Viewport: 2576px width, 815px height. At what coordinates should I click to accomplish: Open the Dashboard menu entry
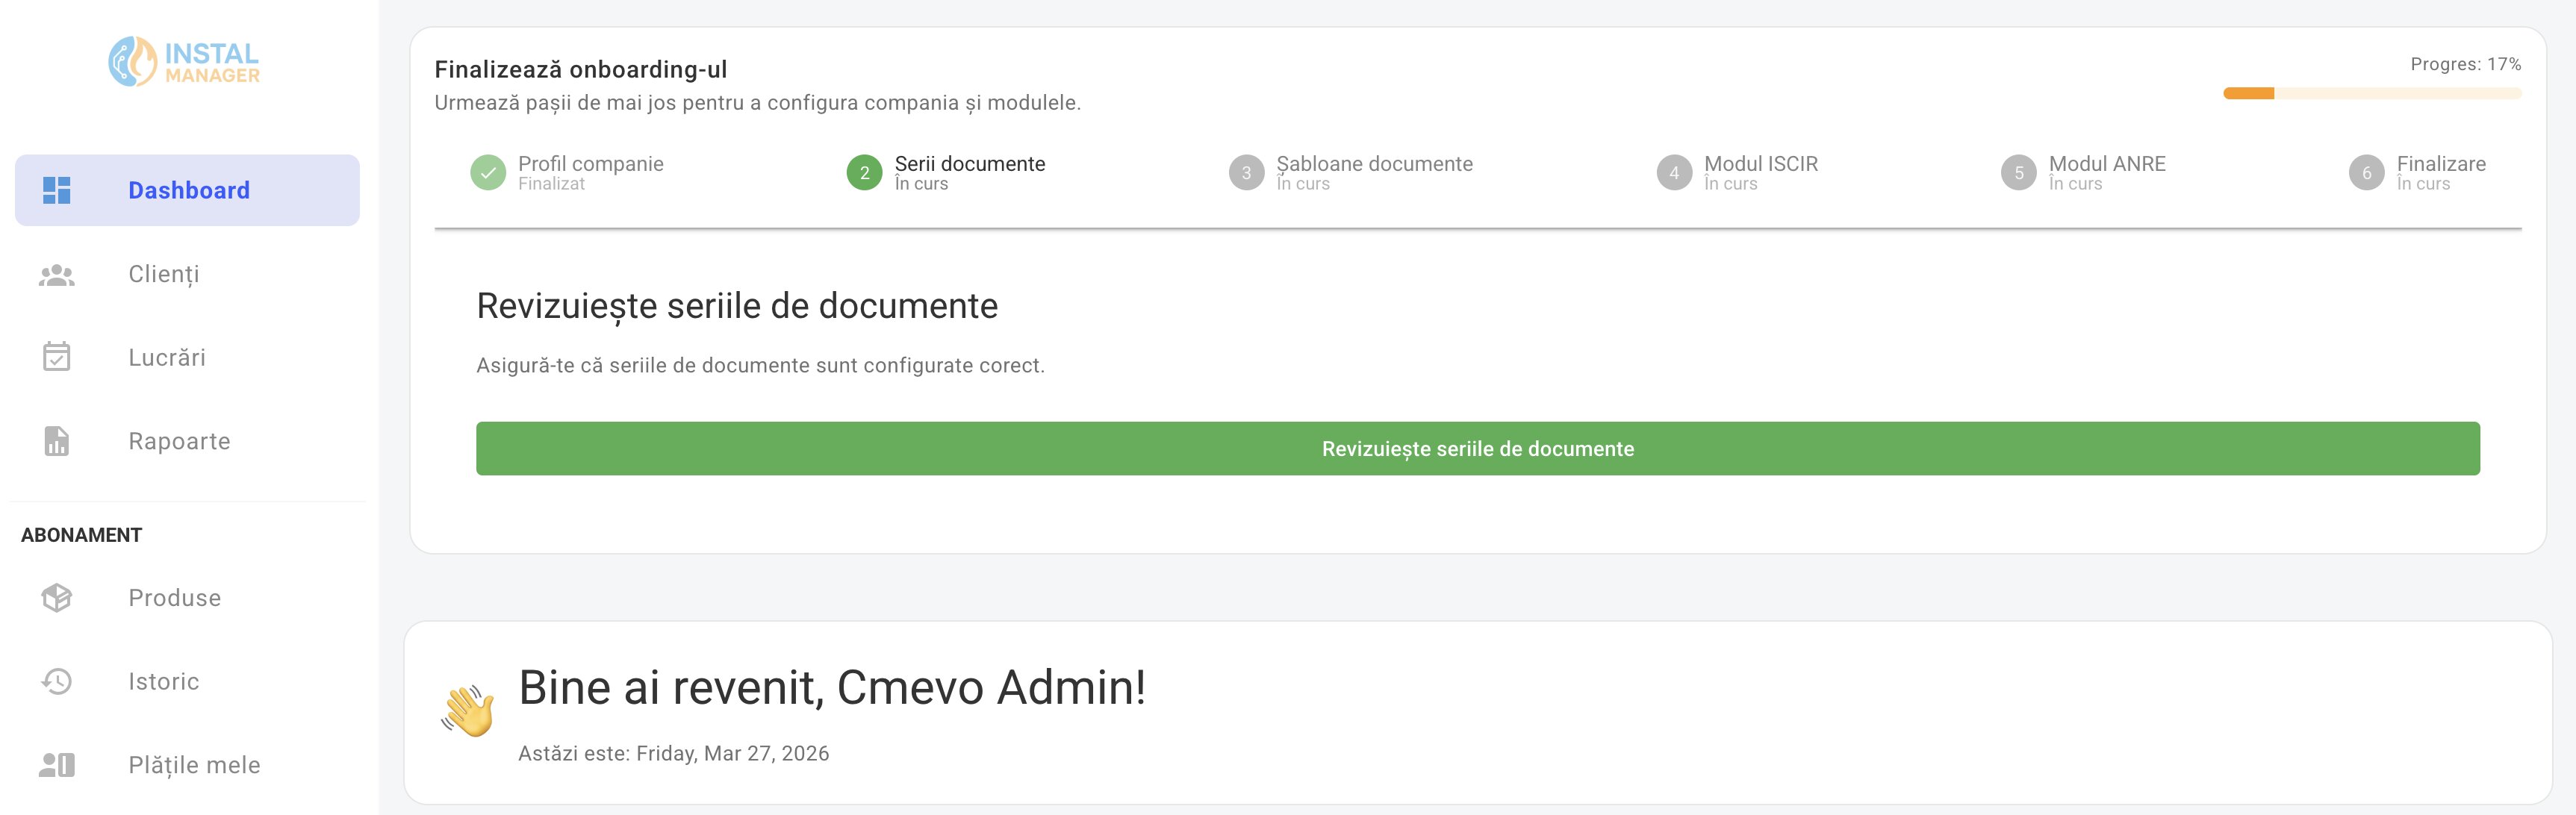188,190
